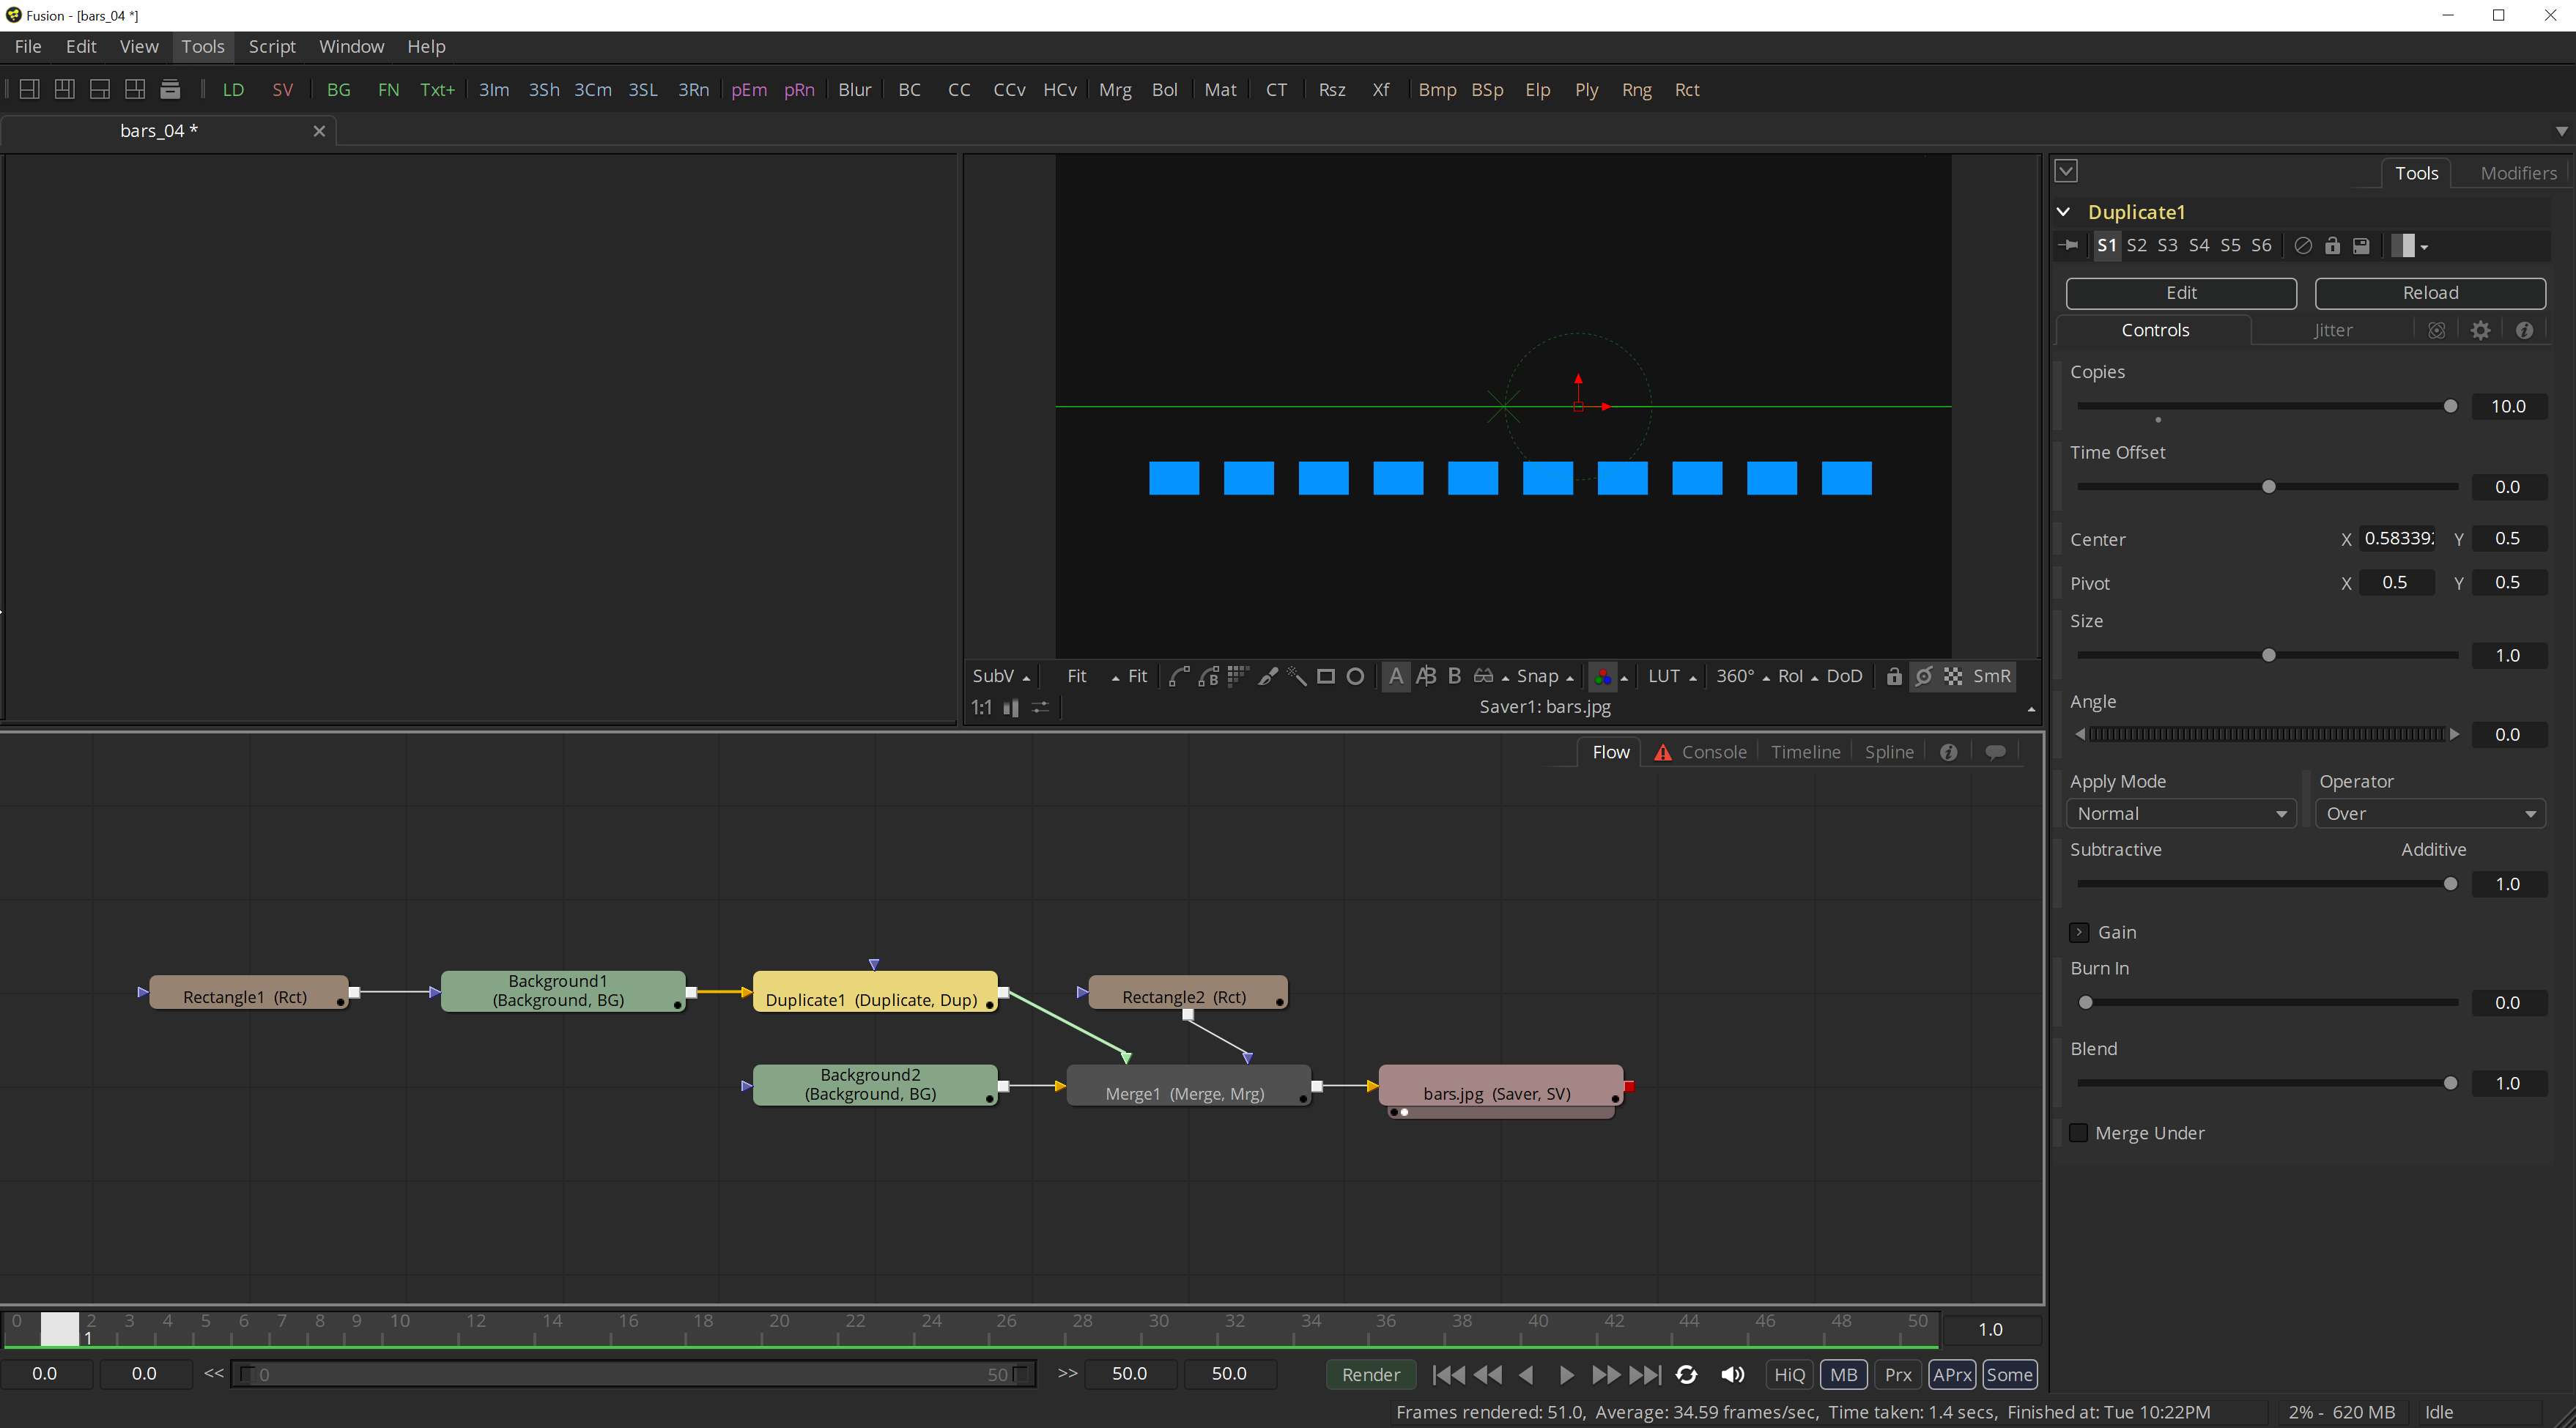Image resolution: width=2576 pixels, height=1428 pixels.
Task: Click the play forward button
Action: [x=1566, y=1375]
